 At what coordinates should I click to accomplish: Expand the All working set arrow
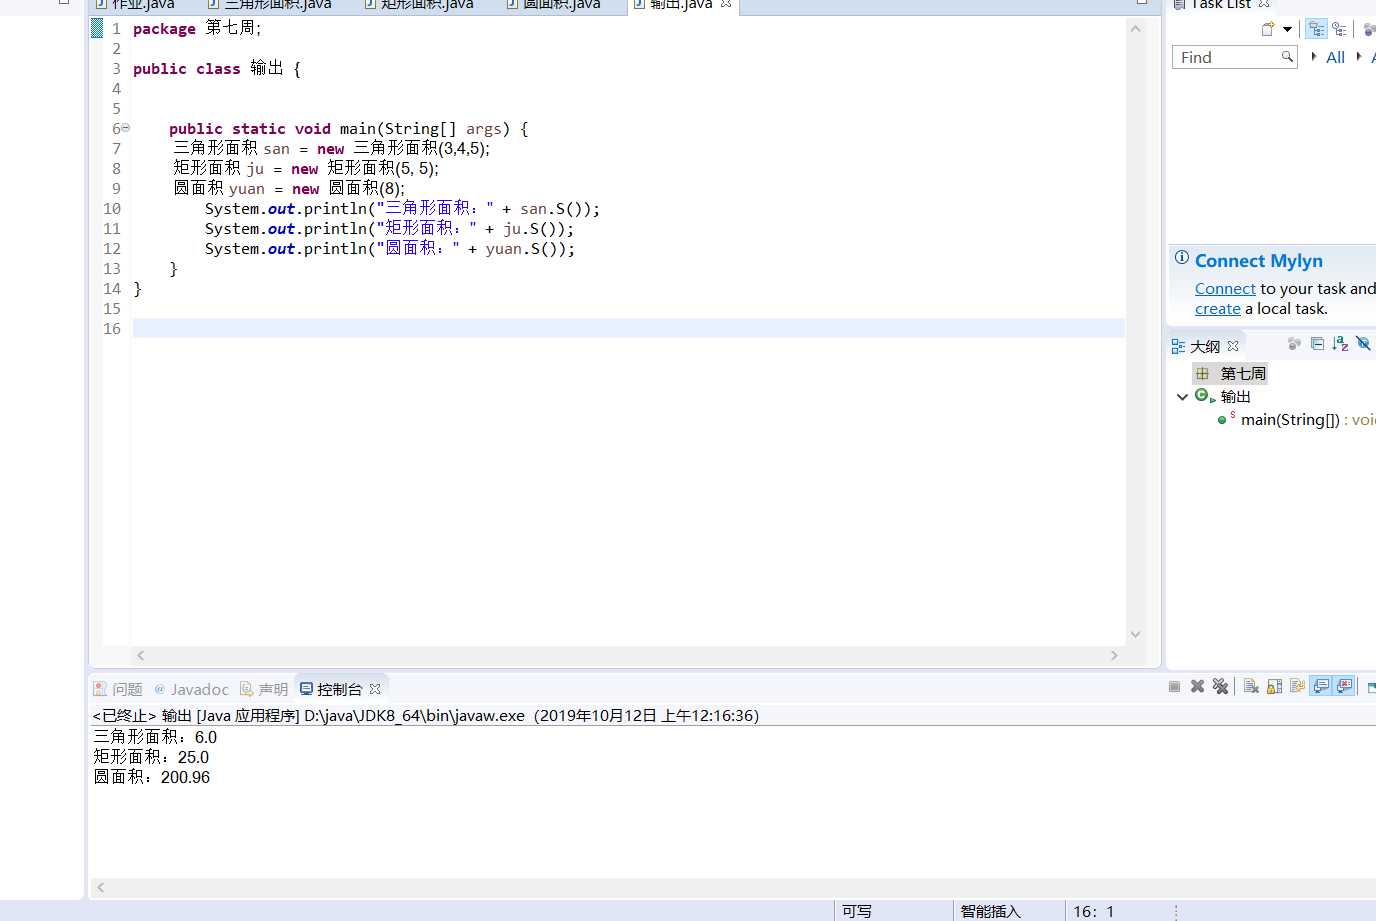pyautogui.click(x=1313, y=56)
